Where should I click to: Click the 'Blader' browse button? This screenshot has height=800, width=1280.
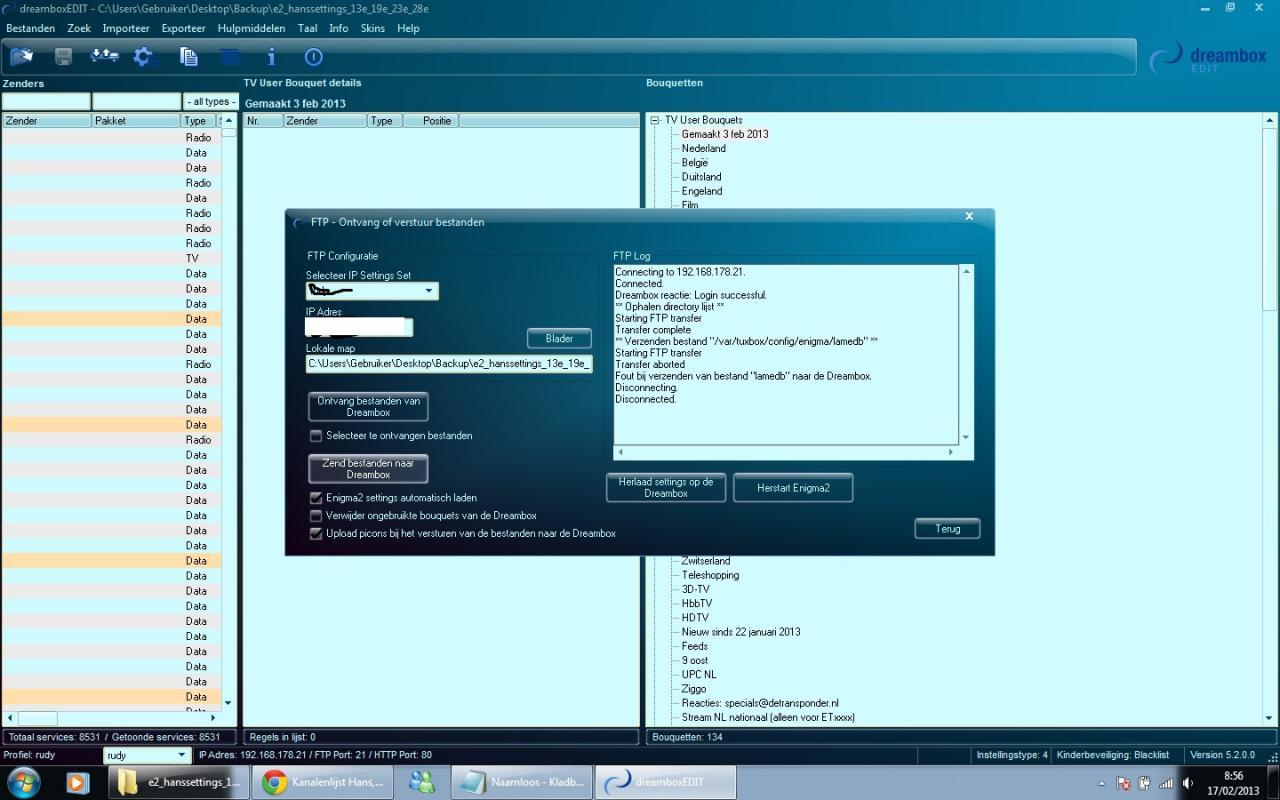tap(559, 339)
